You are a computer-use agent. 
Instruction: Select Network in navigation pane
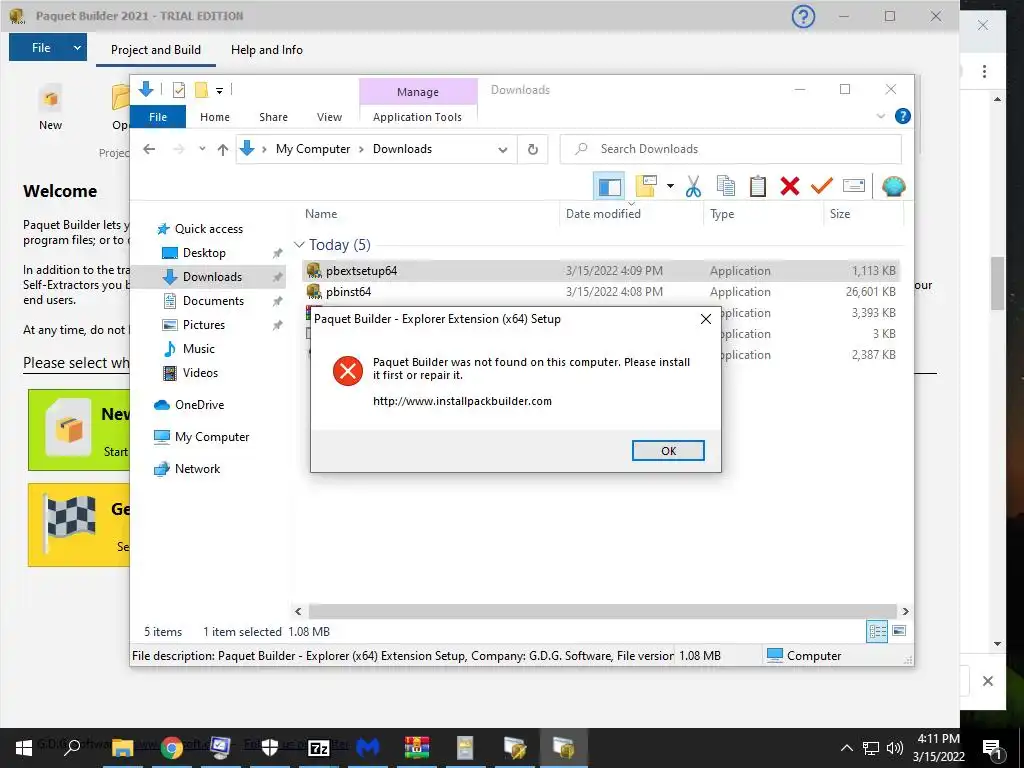click(197, 469)
